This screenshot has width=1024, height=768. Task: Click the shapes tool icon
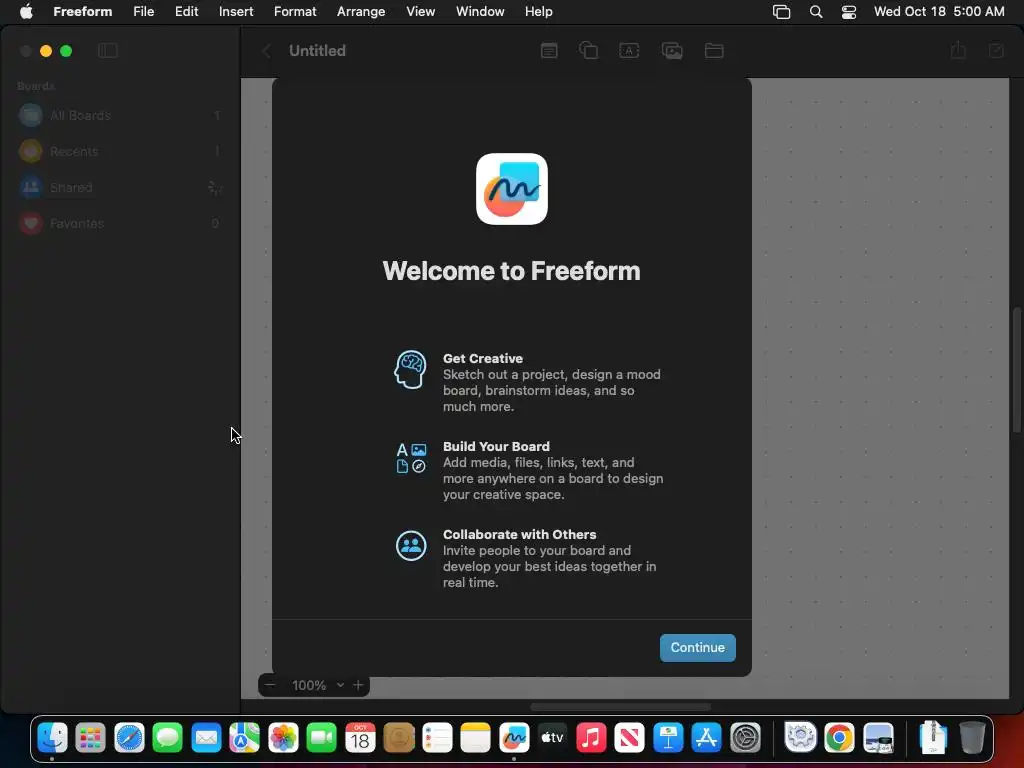tap(588, 50)
